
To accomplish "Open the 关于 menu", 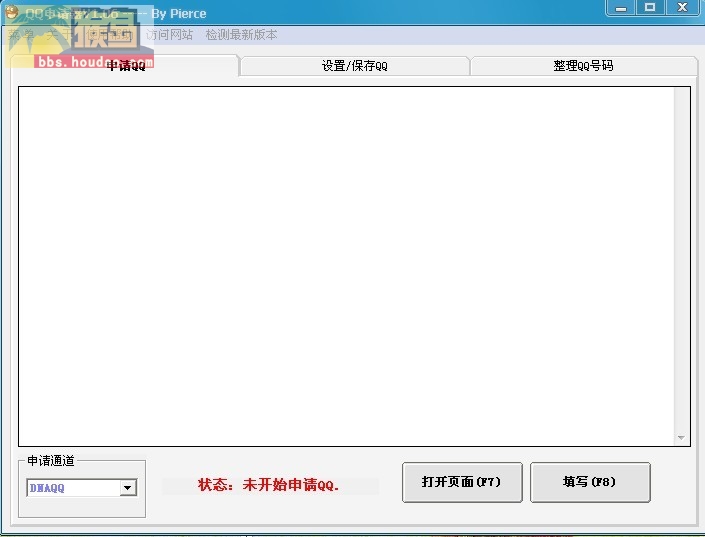I will pyautogui.click(x=60, y=35).
